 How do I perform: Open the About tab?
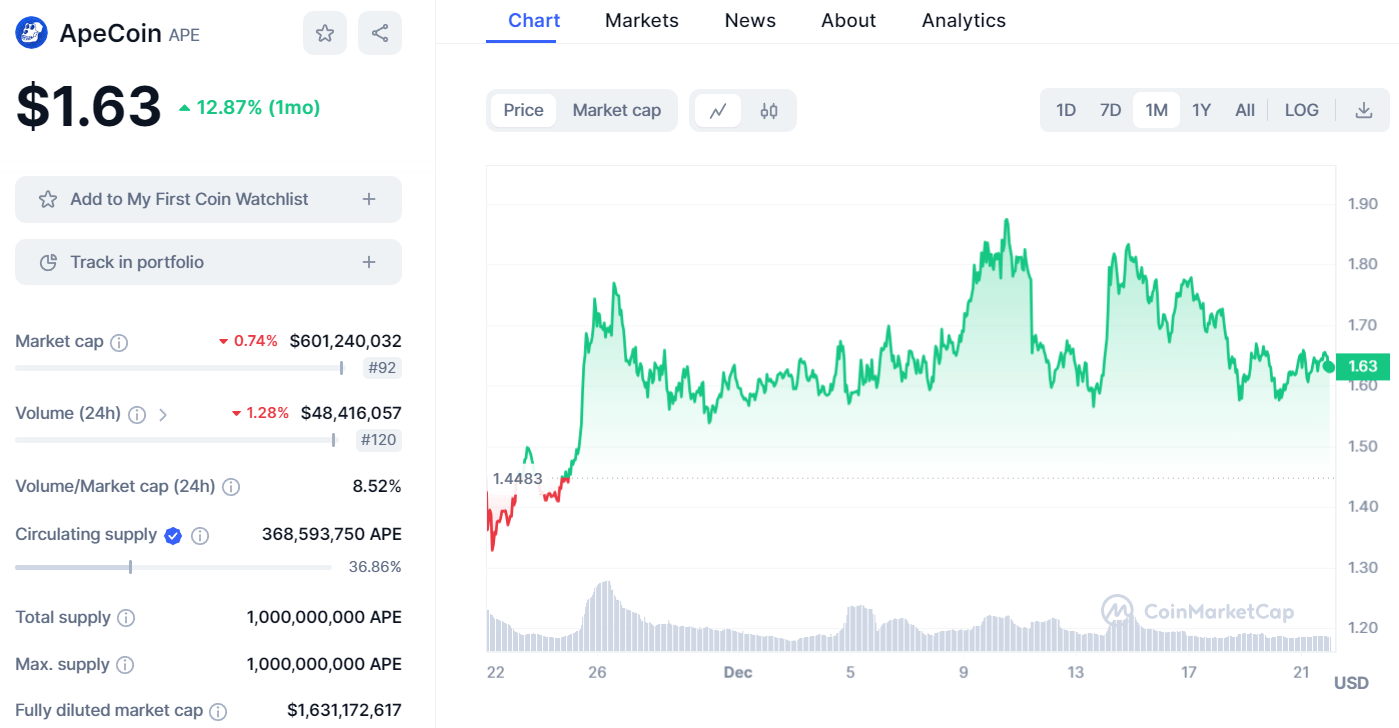point(849,21)
